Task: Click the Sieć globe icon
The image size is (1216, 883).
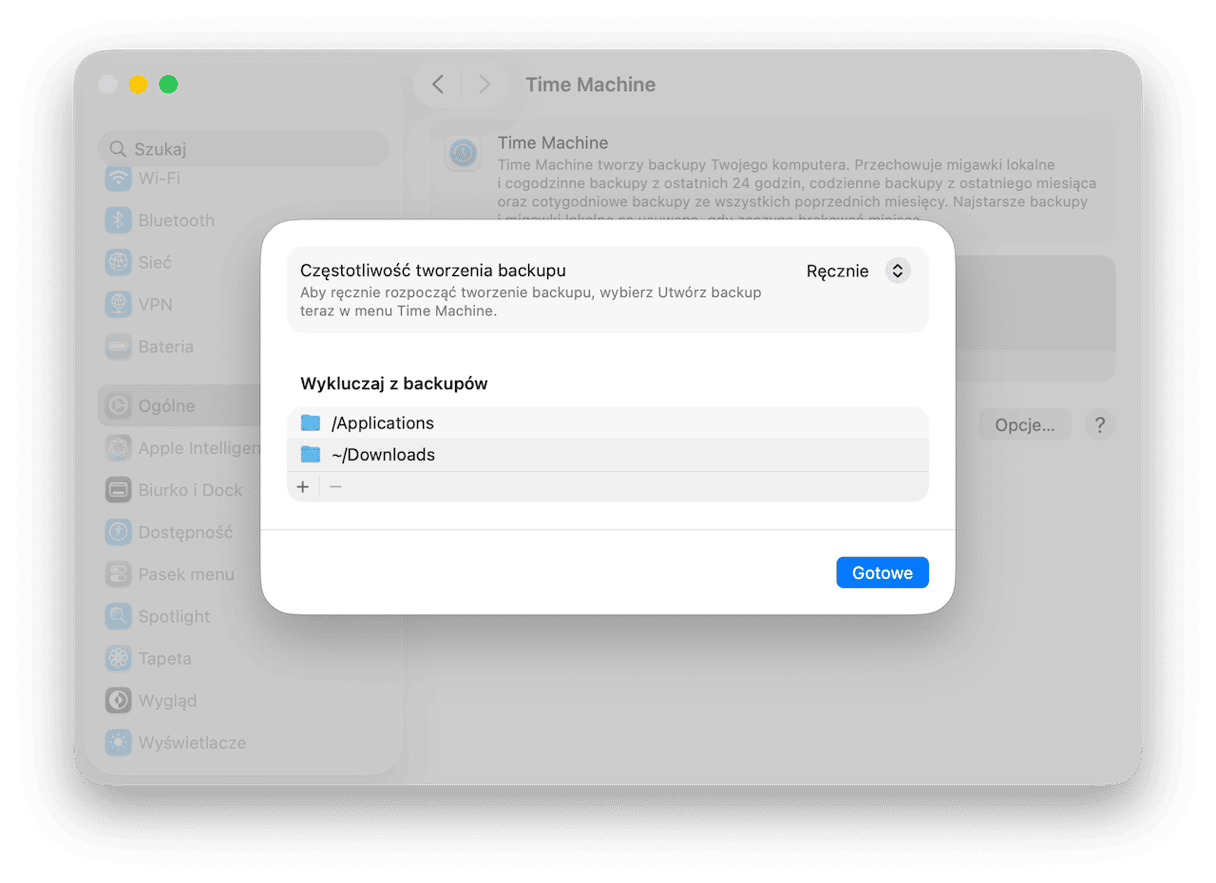Action: click(x=119, y=263)
